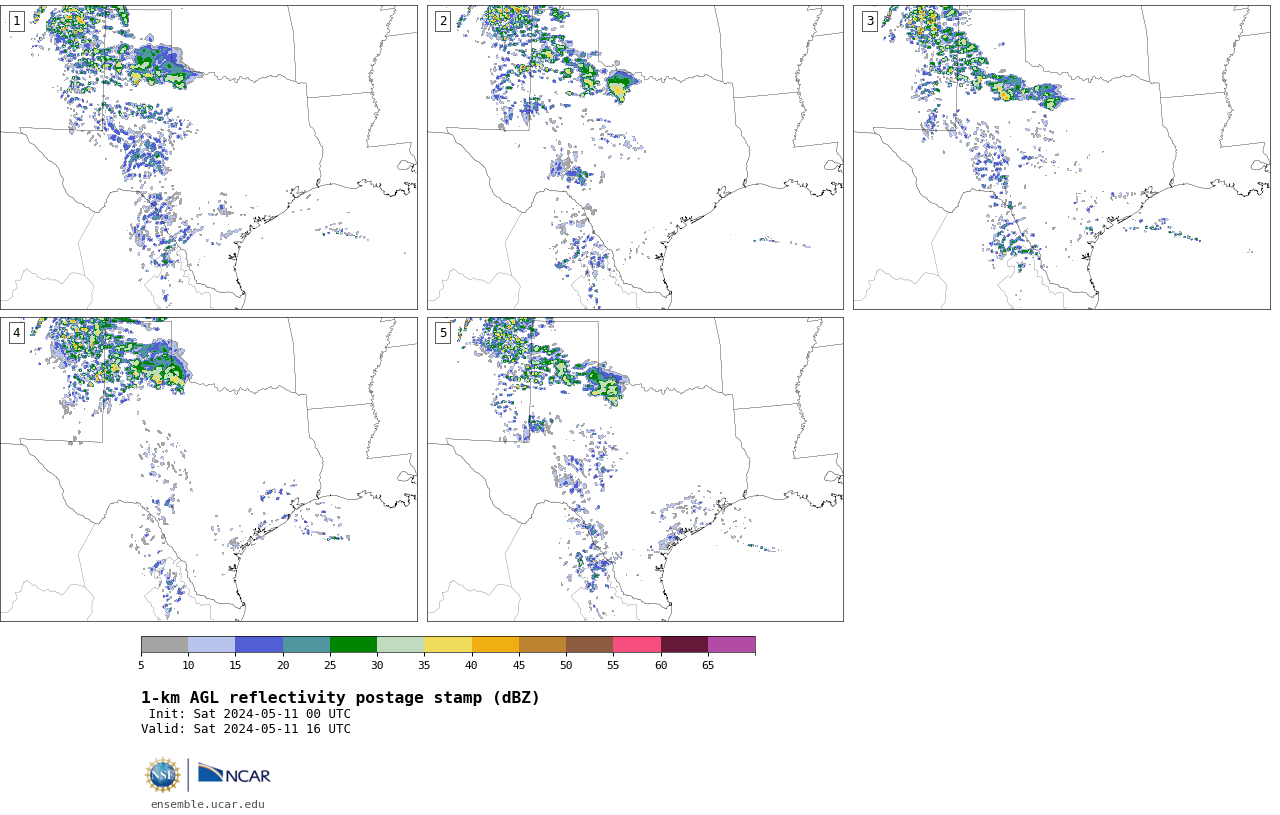Open ensemble member 4 reflectivity map

pyautogui.click(x=208, y=469)
